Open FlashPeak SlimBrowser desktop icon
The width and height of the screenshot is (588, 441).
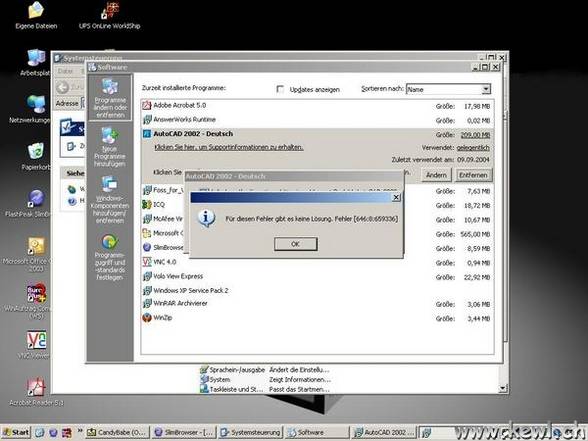pos(35,204)
